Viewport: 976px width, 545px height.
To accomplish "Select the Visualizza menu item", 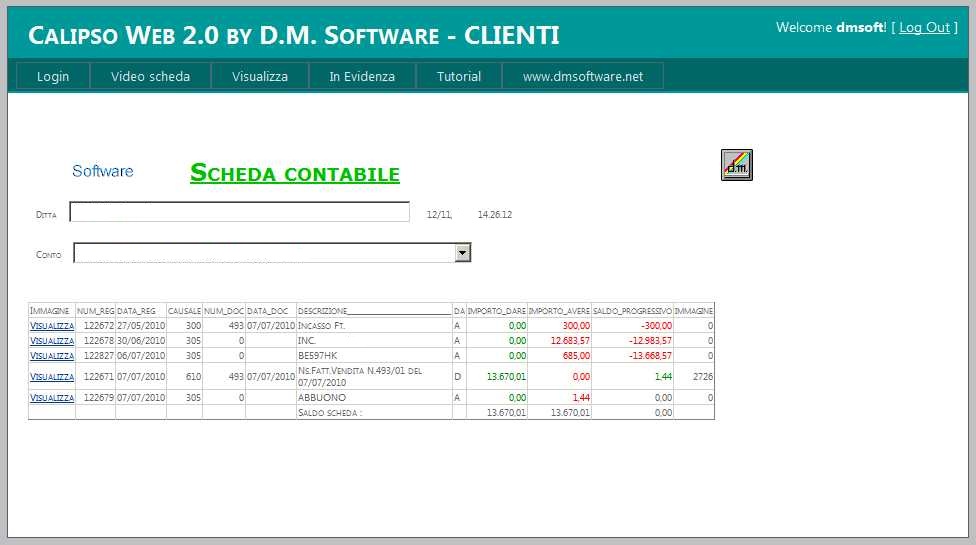I will [x=260, y=77].
